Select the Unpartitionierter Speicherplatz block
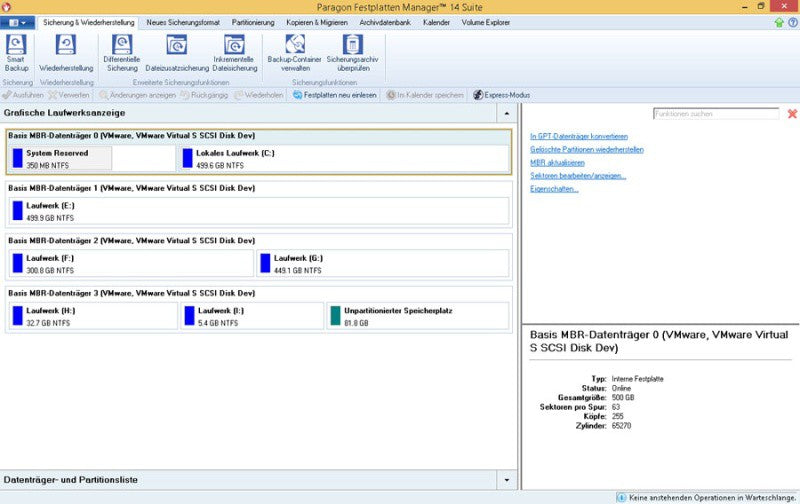 (418, 316)
